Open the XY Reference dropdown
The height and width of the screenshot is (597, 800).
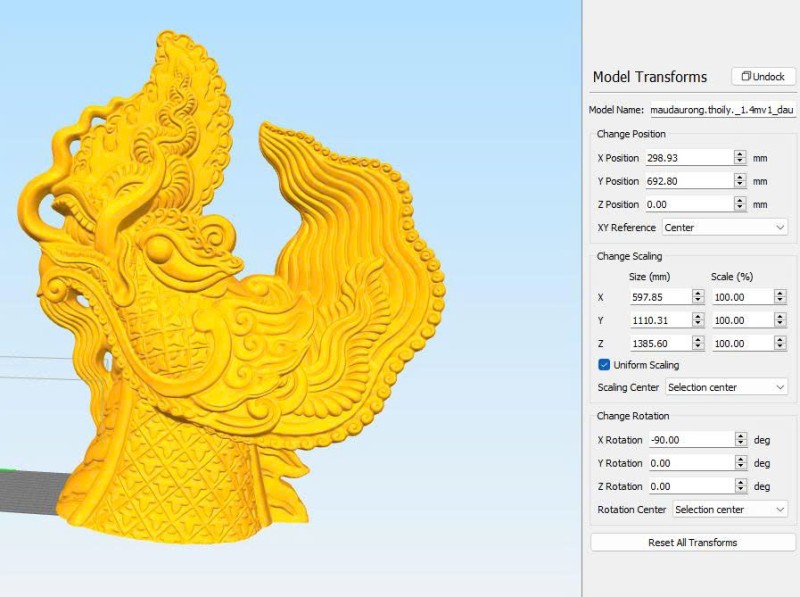pos(724,227)
